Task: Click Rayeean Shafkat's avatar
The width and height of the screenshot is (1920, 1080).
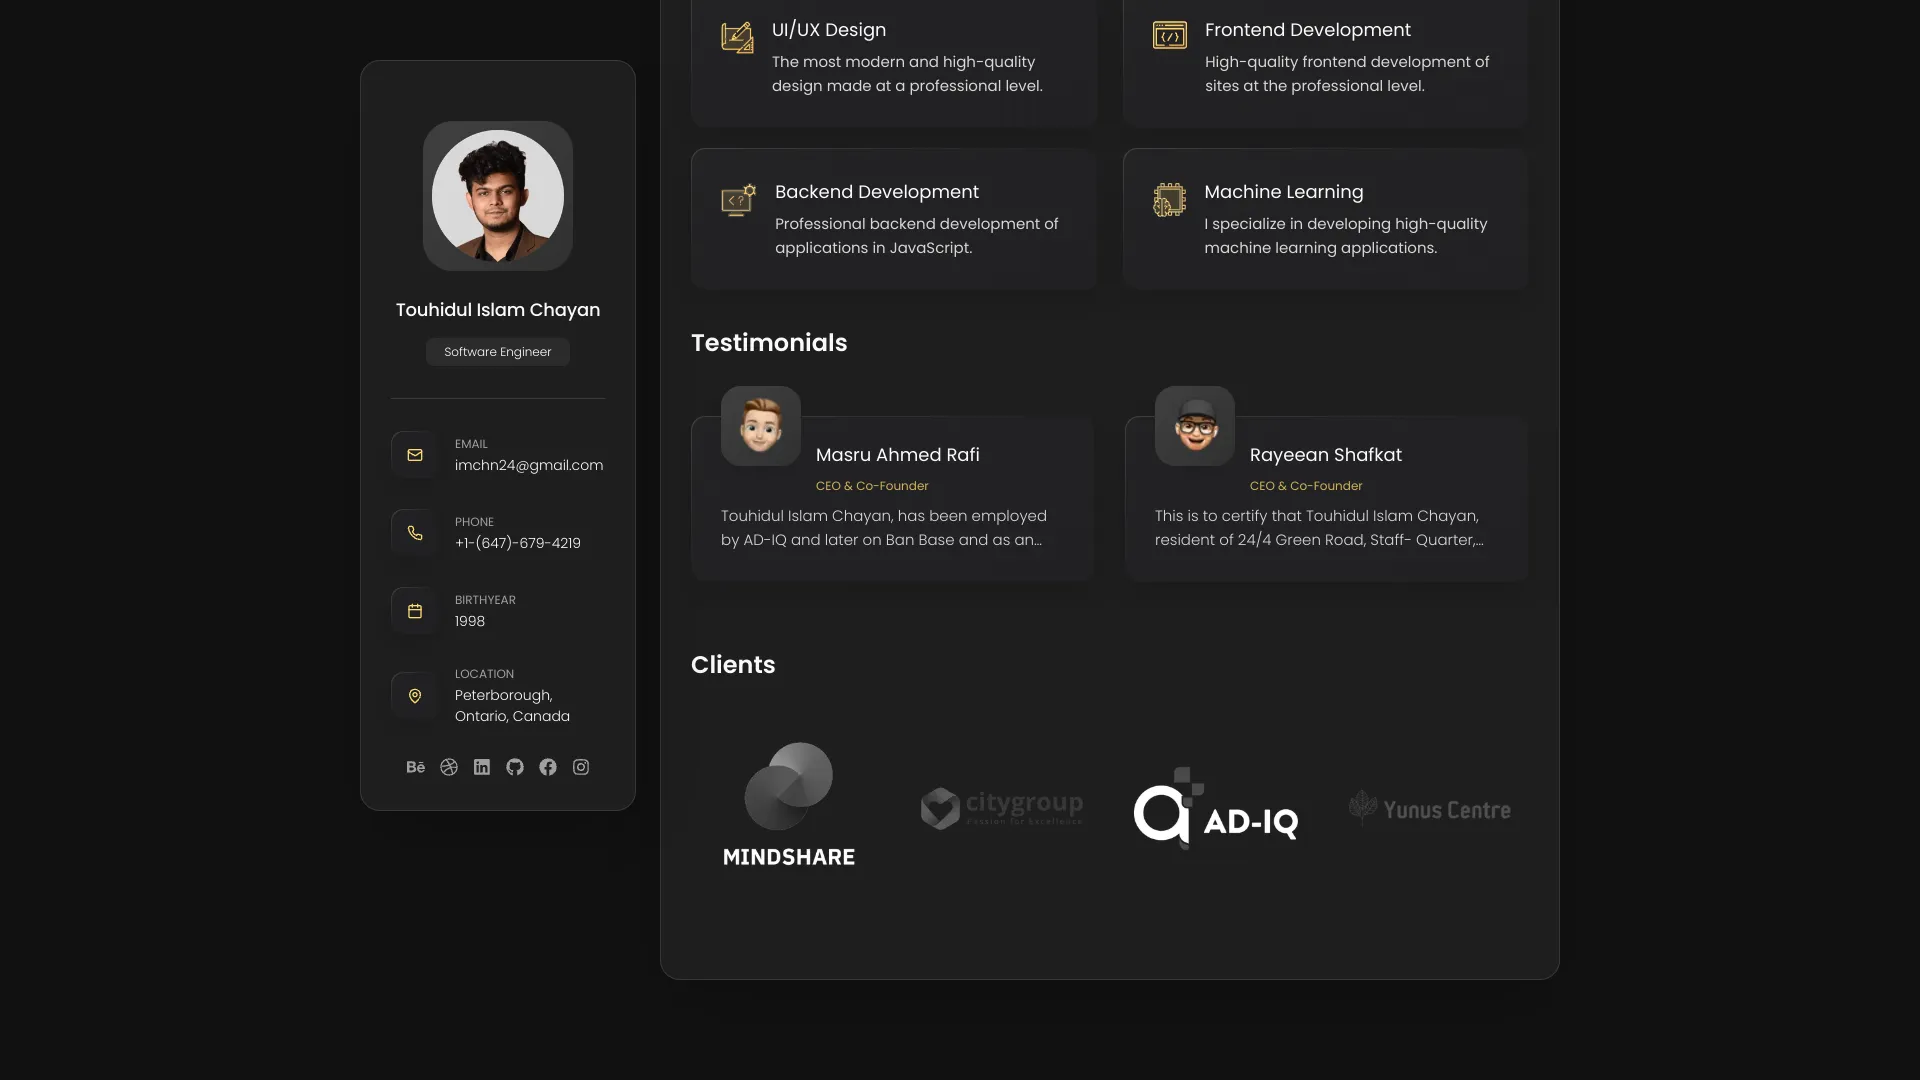Action: 1195,426
